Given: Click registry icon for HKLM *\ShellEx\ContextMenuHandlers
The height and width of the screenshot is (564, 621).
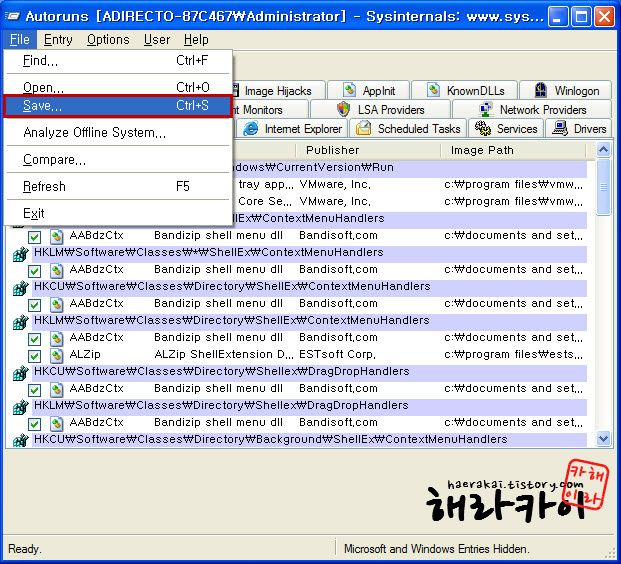Looking at the screenshot, I should [x=21, y=253].
